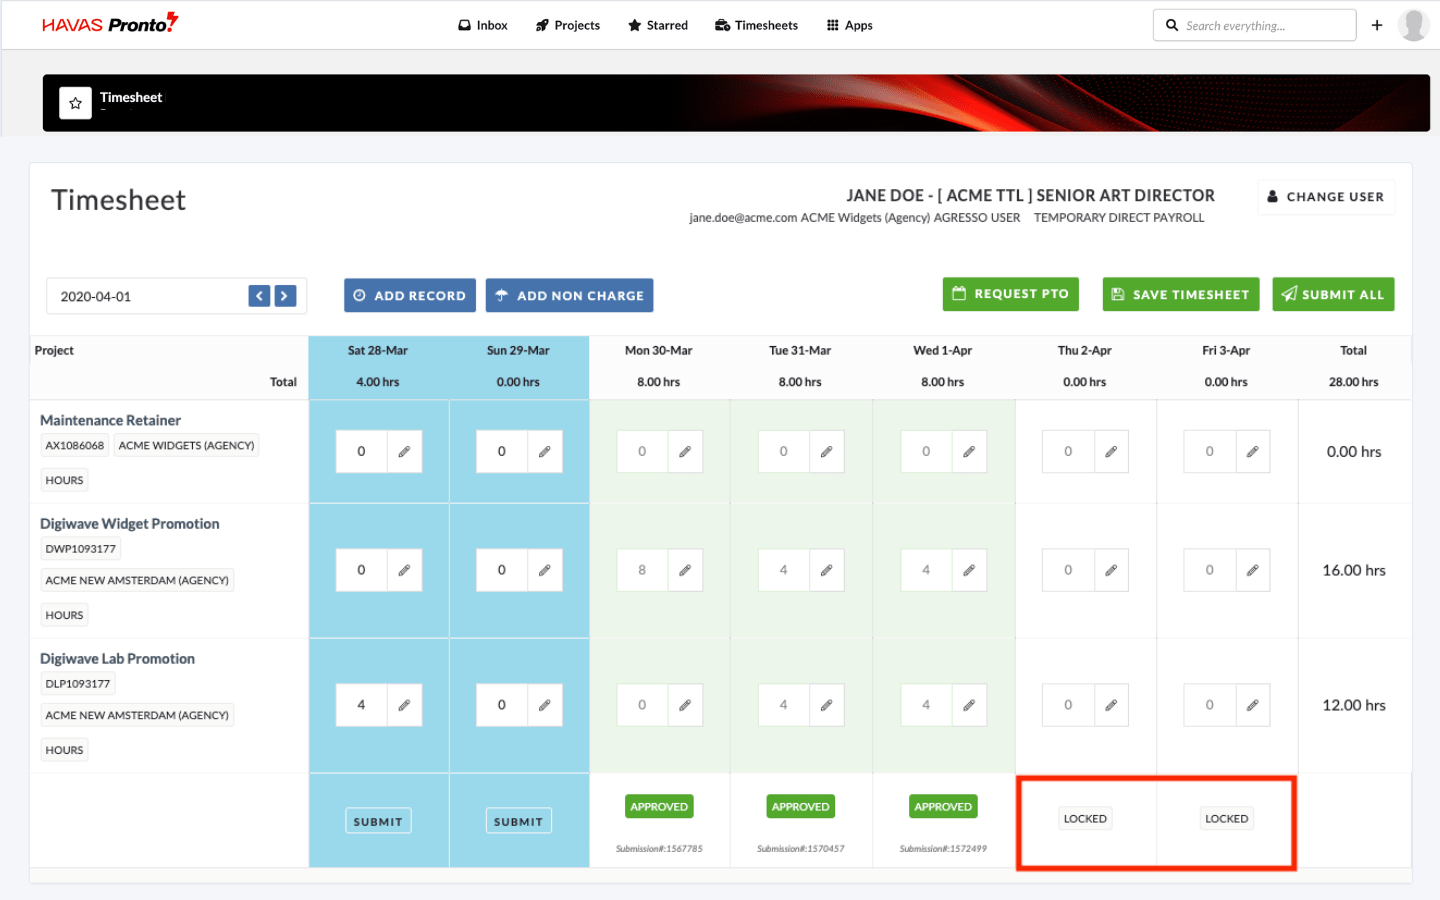Edit Maintenance Retainer Fri 3-Apr pencil
This screenshot has width=1440, height=900.
click(x=1252, y=452)
